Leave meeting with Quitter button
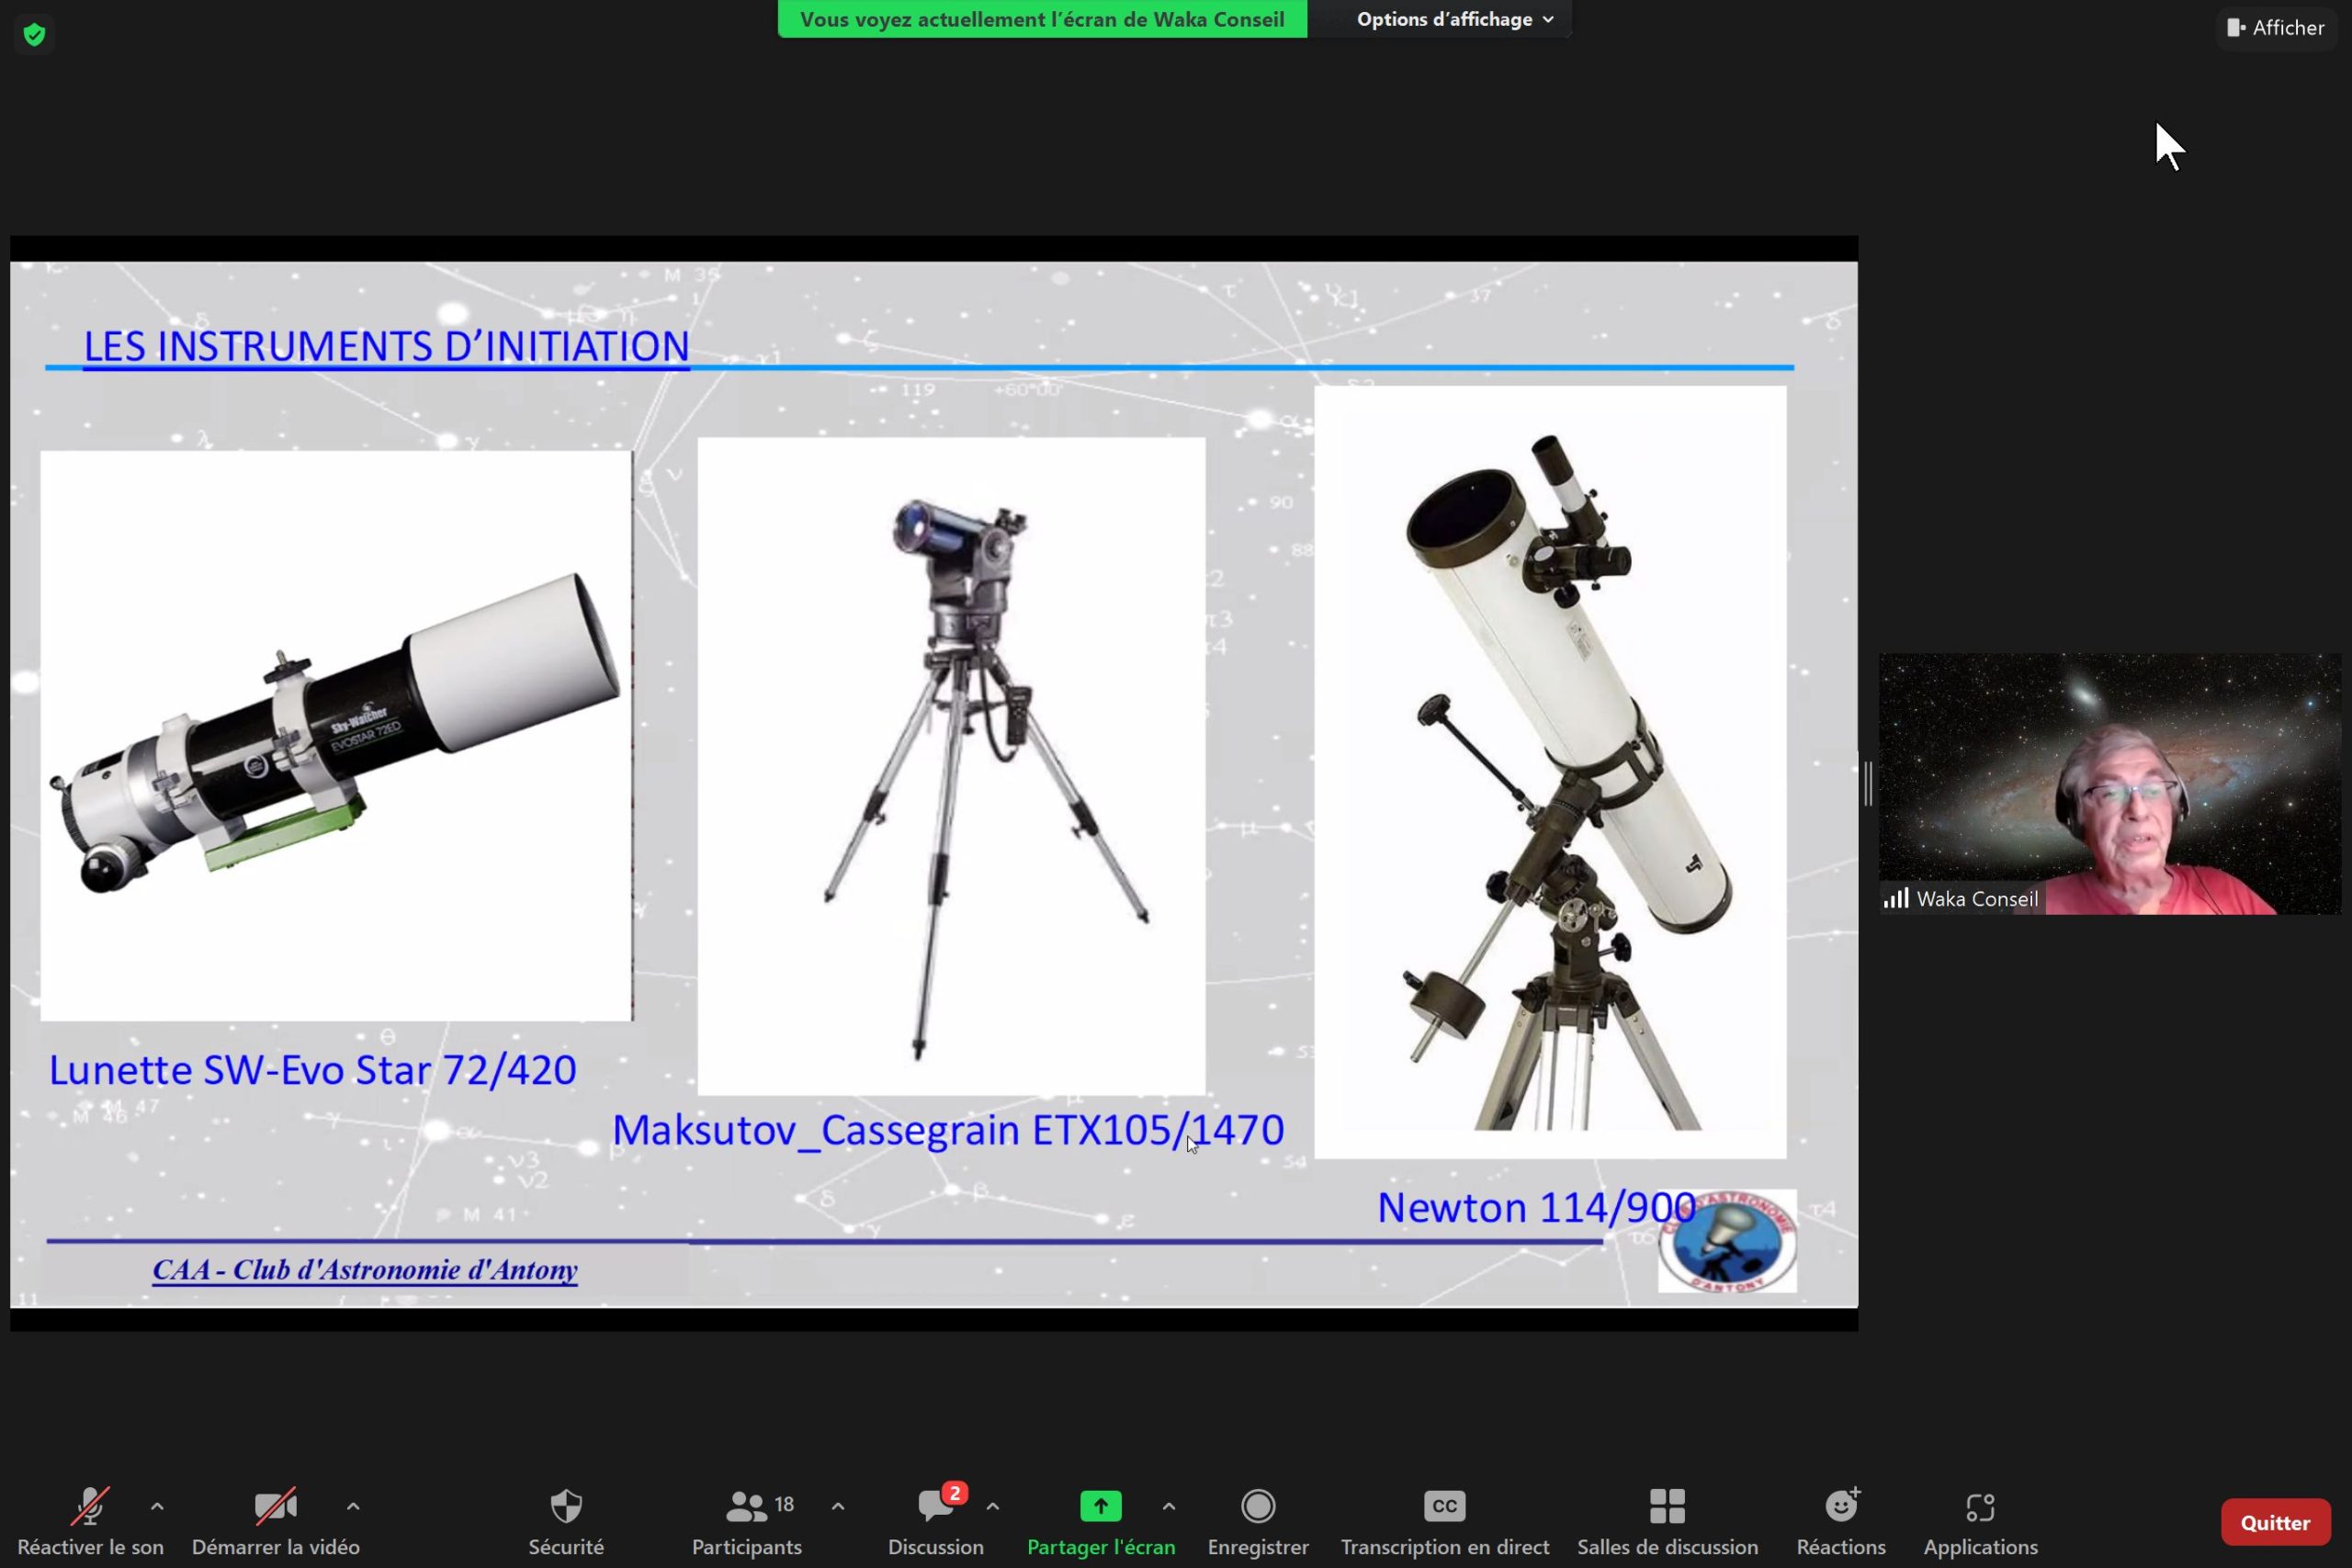This screenshot has width=2352, height=1568. click(2275, 1522)
